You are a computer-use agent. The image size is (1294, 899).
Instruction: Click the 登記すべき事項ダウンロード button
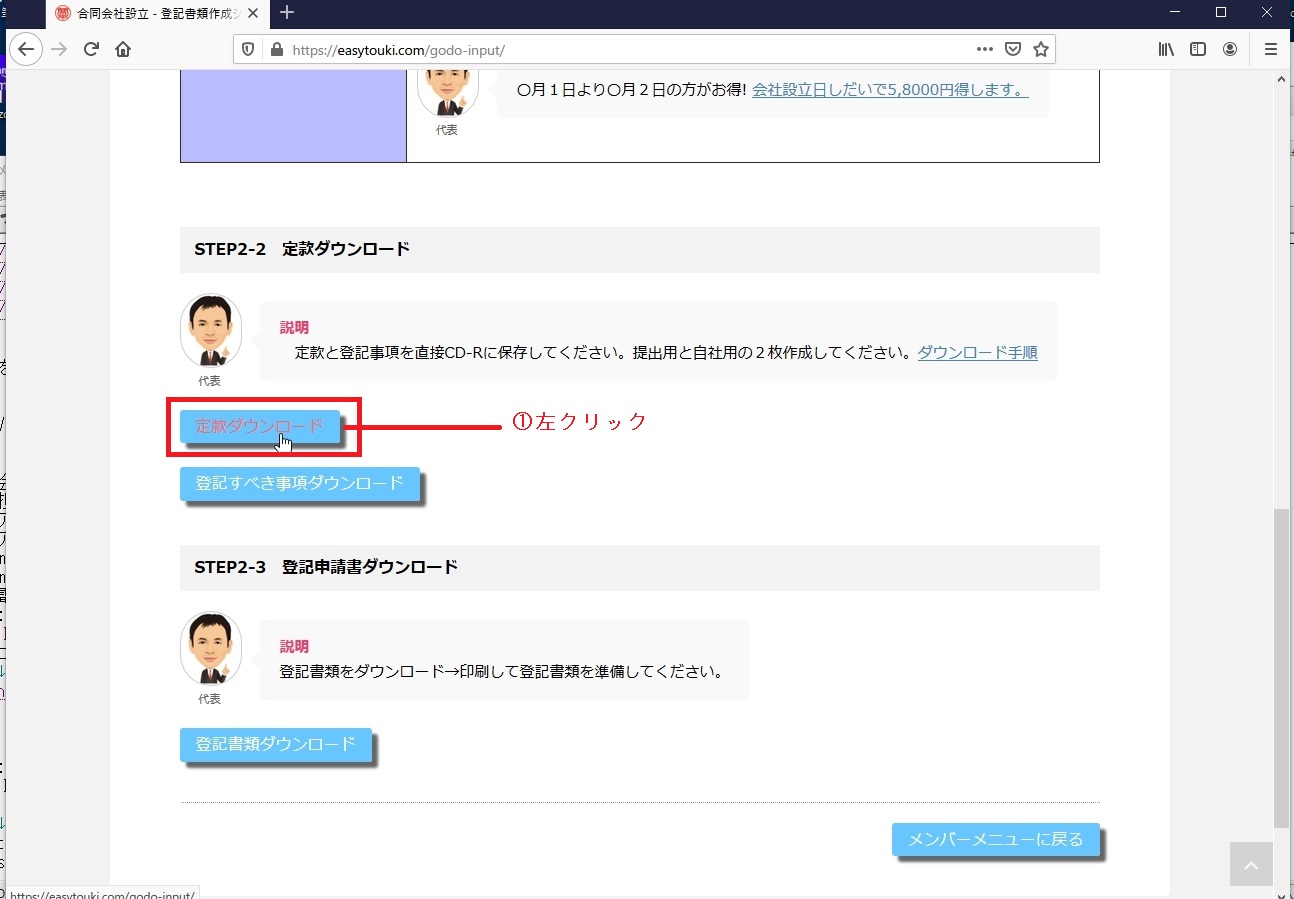(299, 484)
